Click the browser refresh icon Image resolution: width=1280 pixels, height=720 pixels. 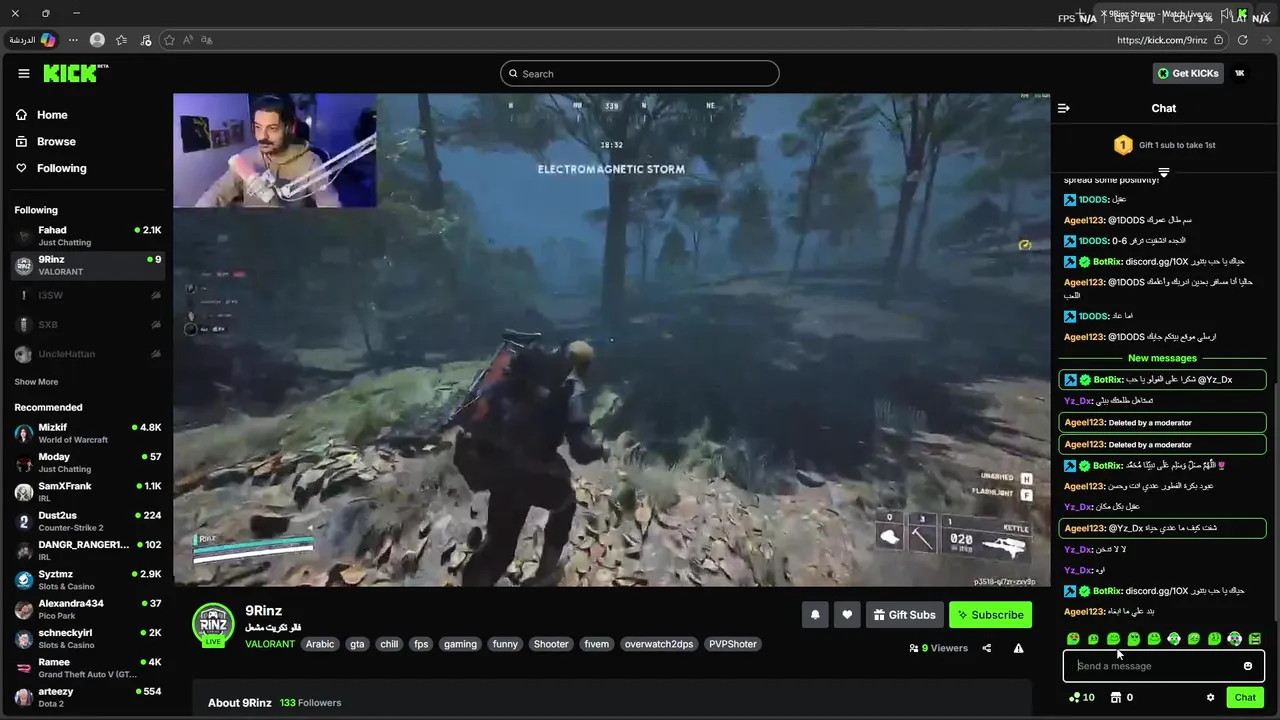tap(1243, 40)
